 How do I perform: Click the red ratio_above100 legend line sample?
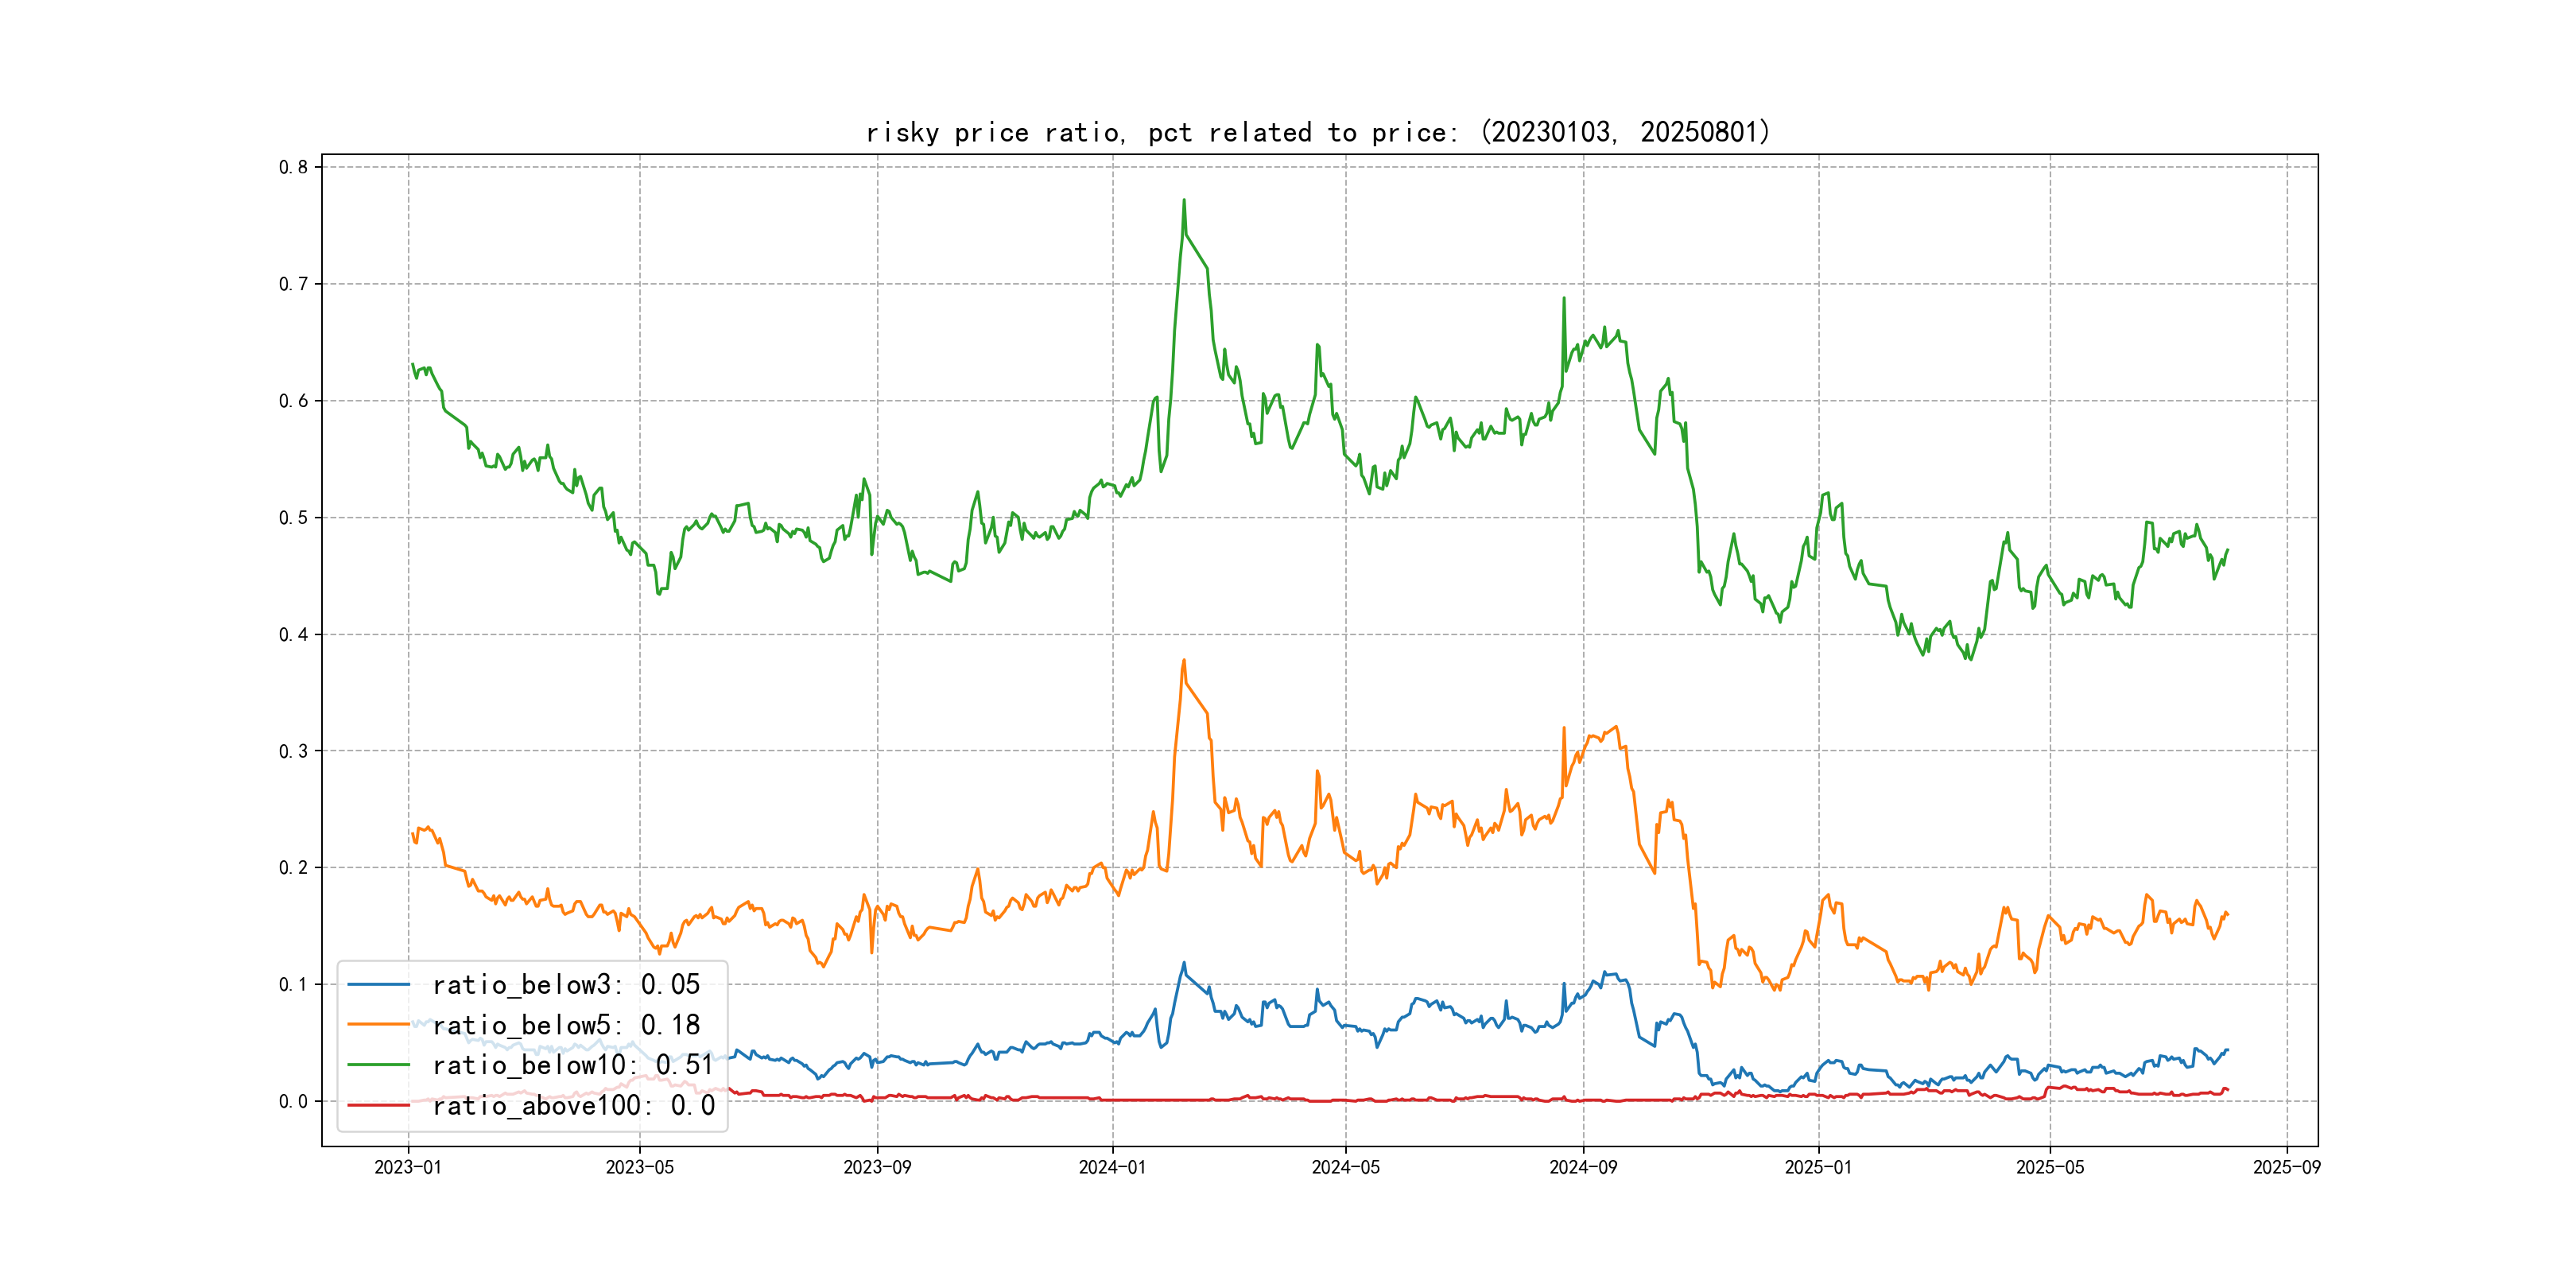coord(378,1105)
